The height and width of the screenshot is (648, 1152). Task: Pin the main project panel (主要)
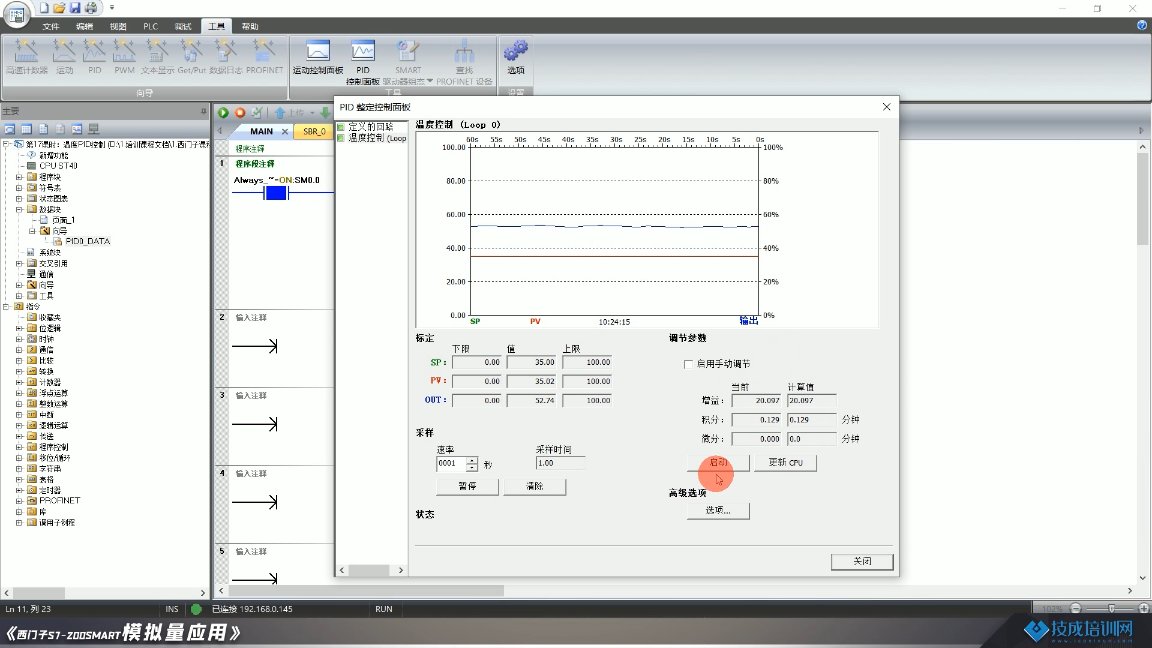pyautogui.click(x=204, y=111)
